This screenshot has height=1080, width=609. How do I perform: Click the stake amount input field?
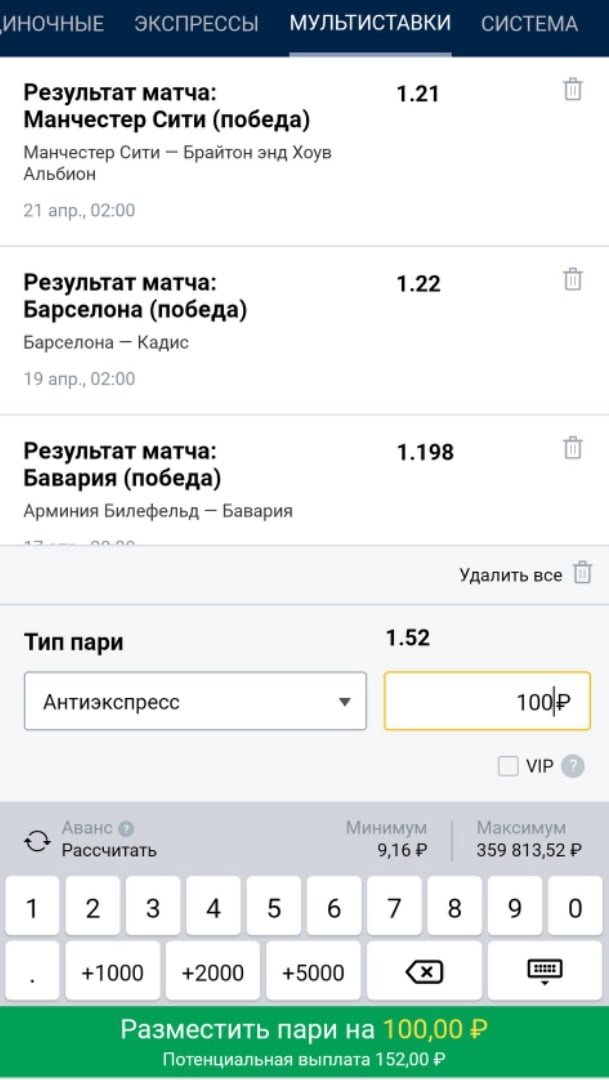[x=487, y=701]
